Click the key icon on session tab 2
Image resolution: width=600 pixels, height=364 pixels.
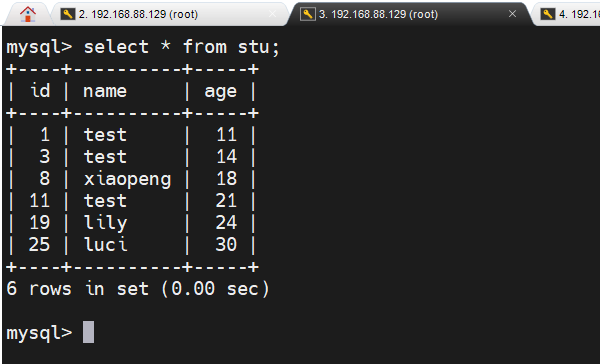(x=68, y=14)
